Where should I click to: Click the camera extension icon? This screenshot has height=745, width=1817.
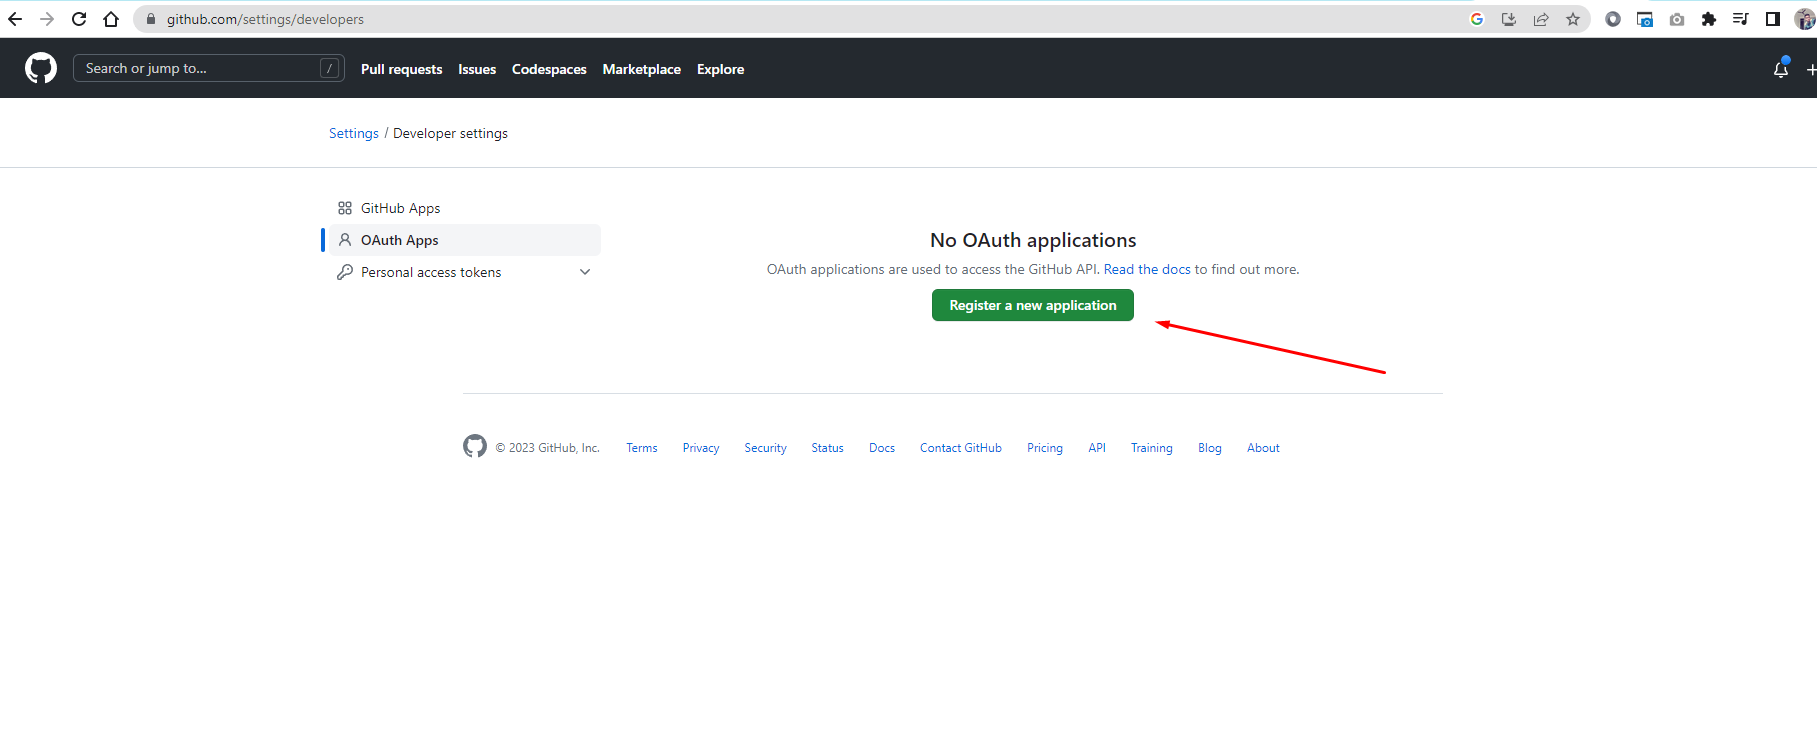pyautogui.click(x=1677, y=19)
